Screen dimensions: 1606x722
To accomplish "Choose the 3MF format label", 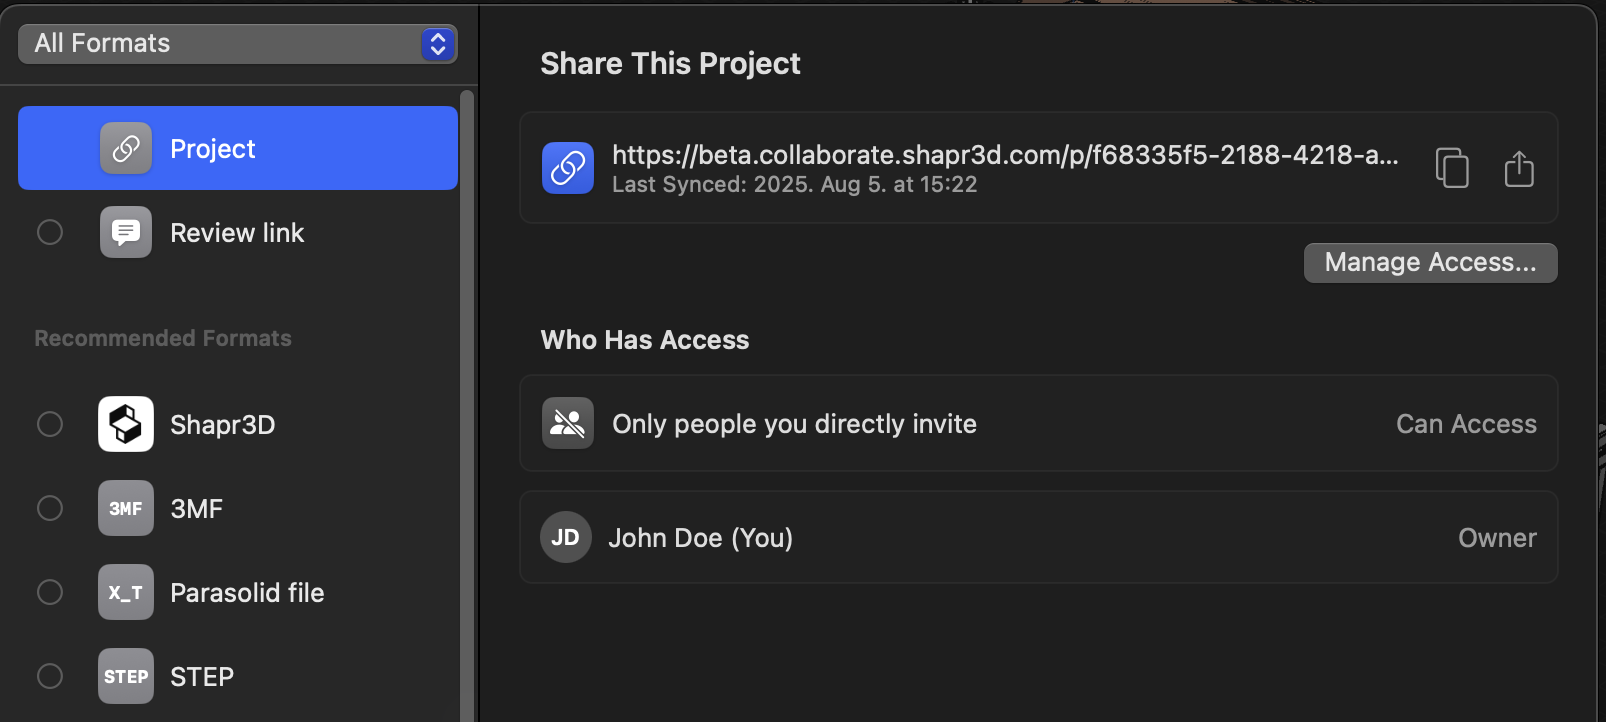I will pos(196,509).
